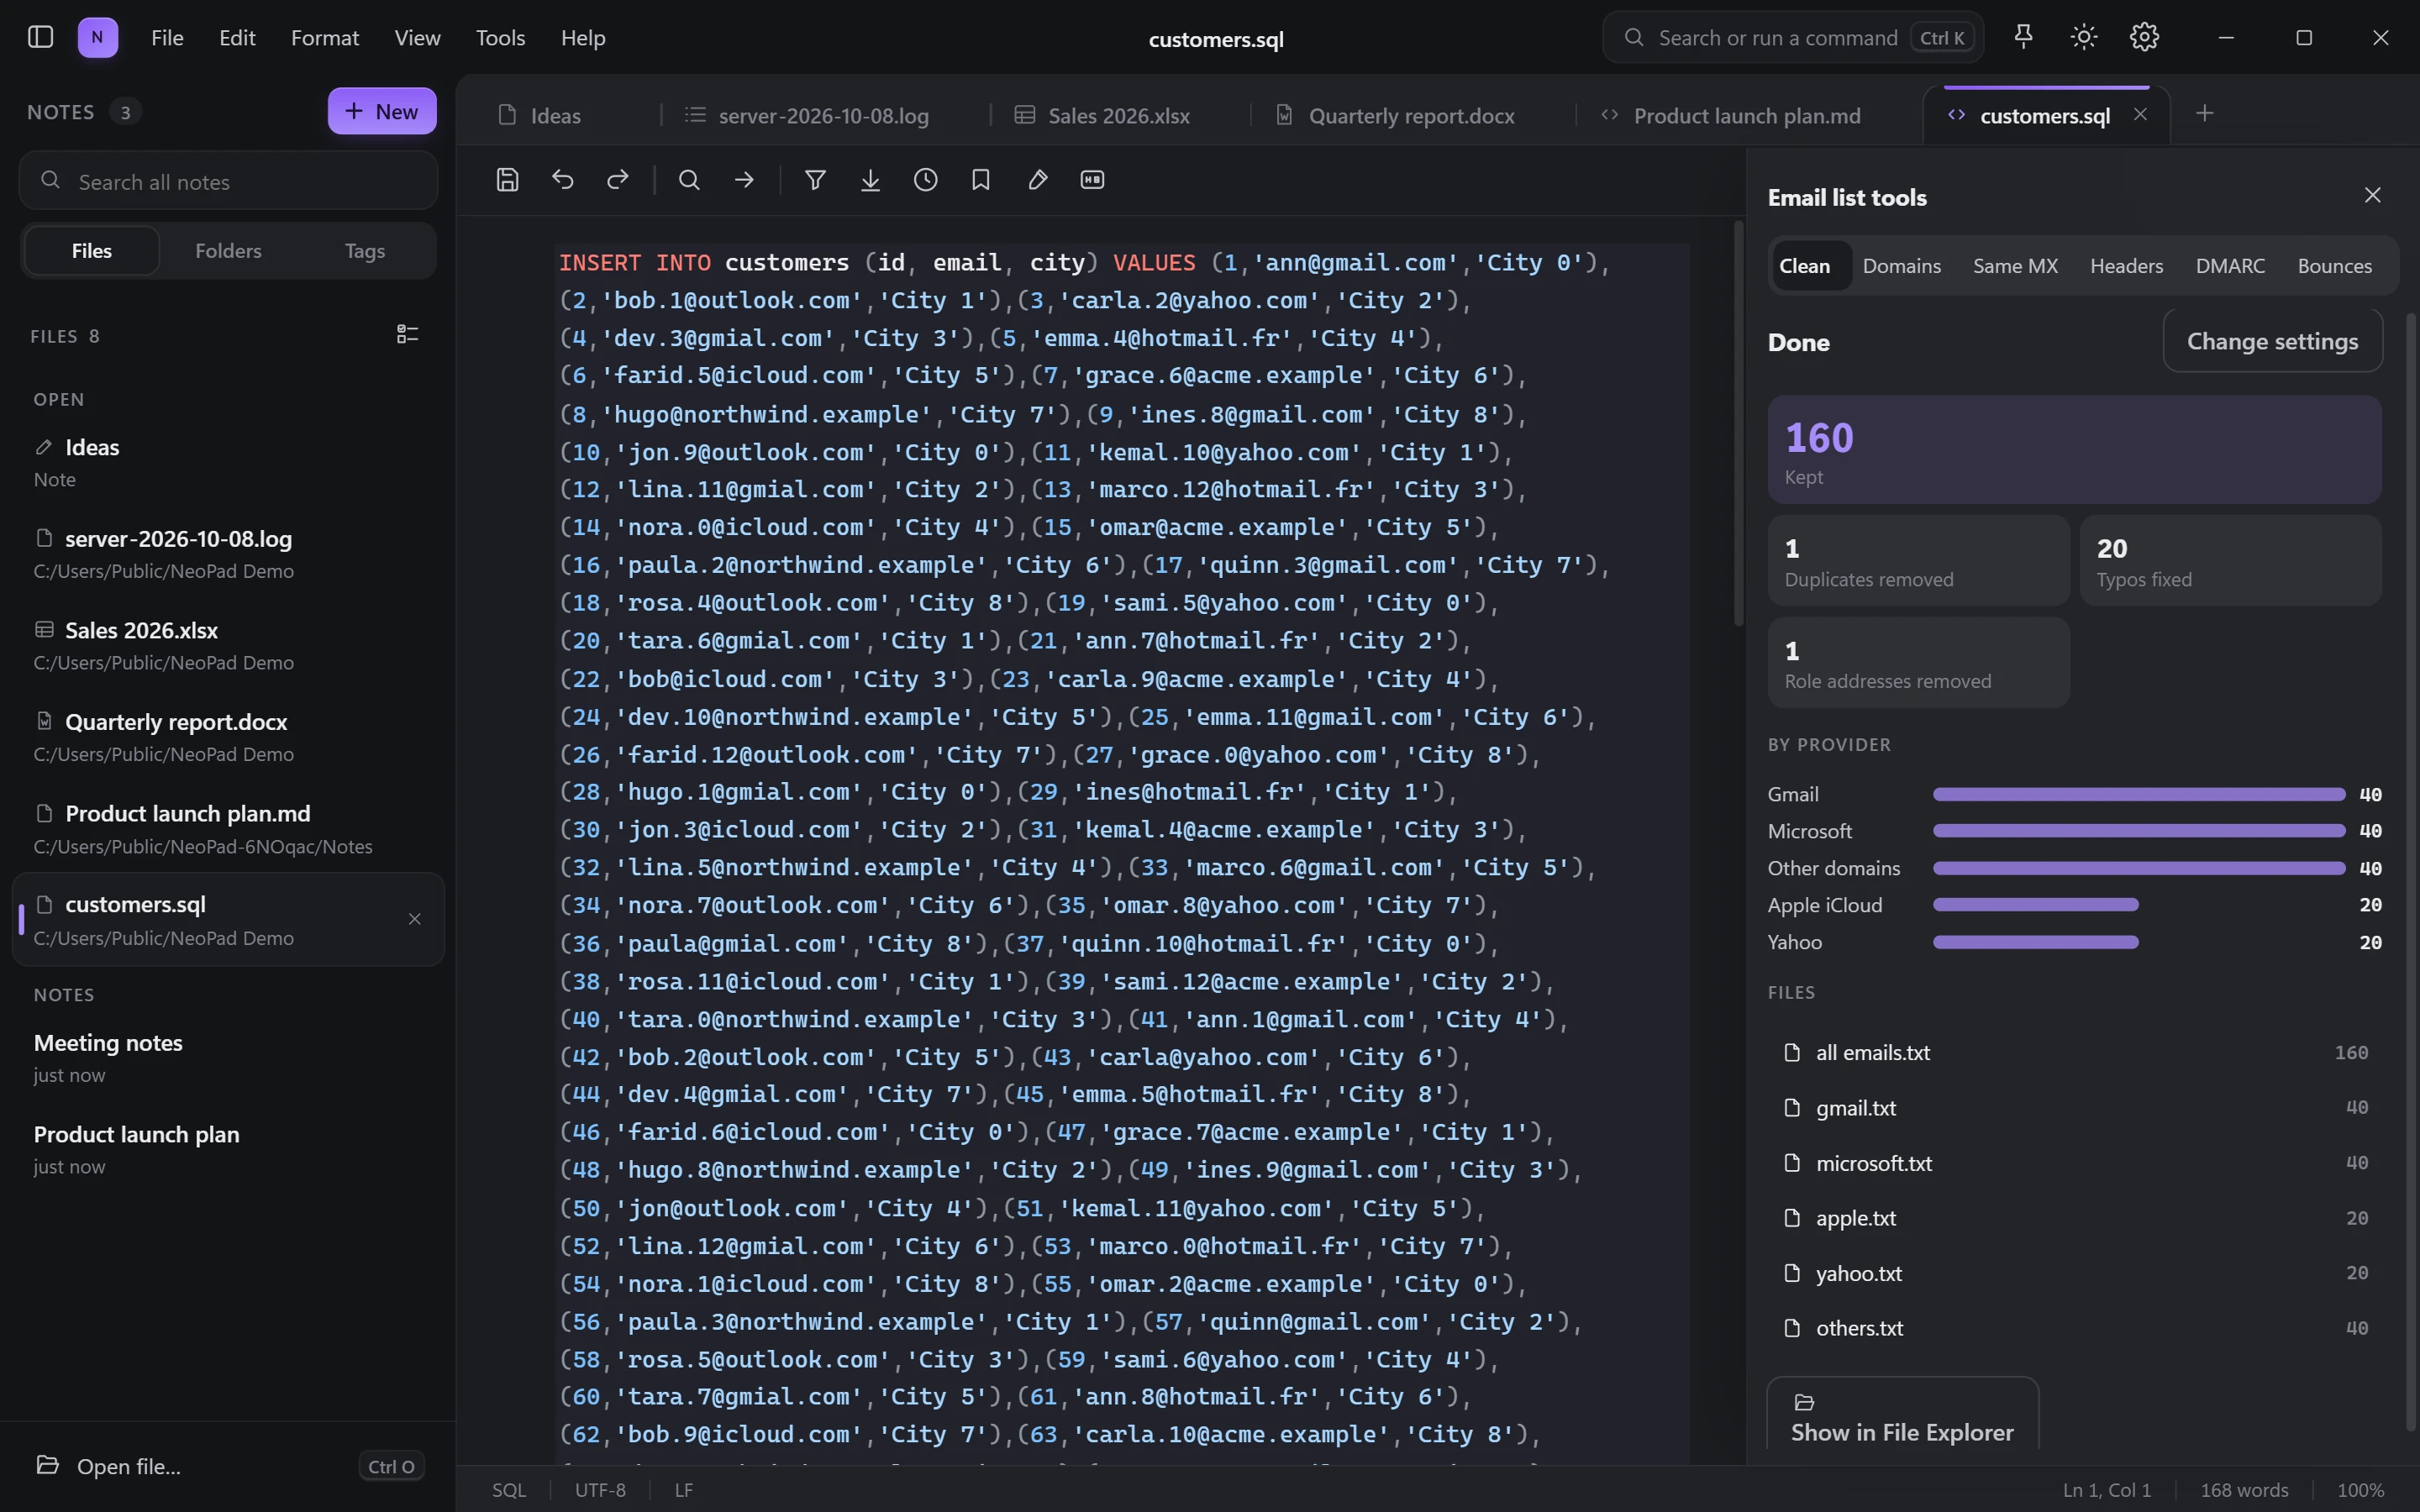This screenshot has width=2420, height=1512.
Task: Click the gmail.txt file icon
Action: [x=1792, y=1107]
